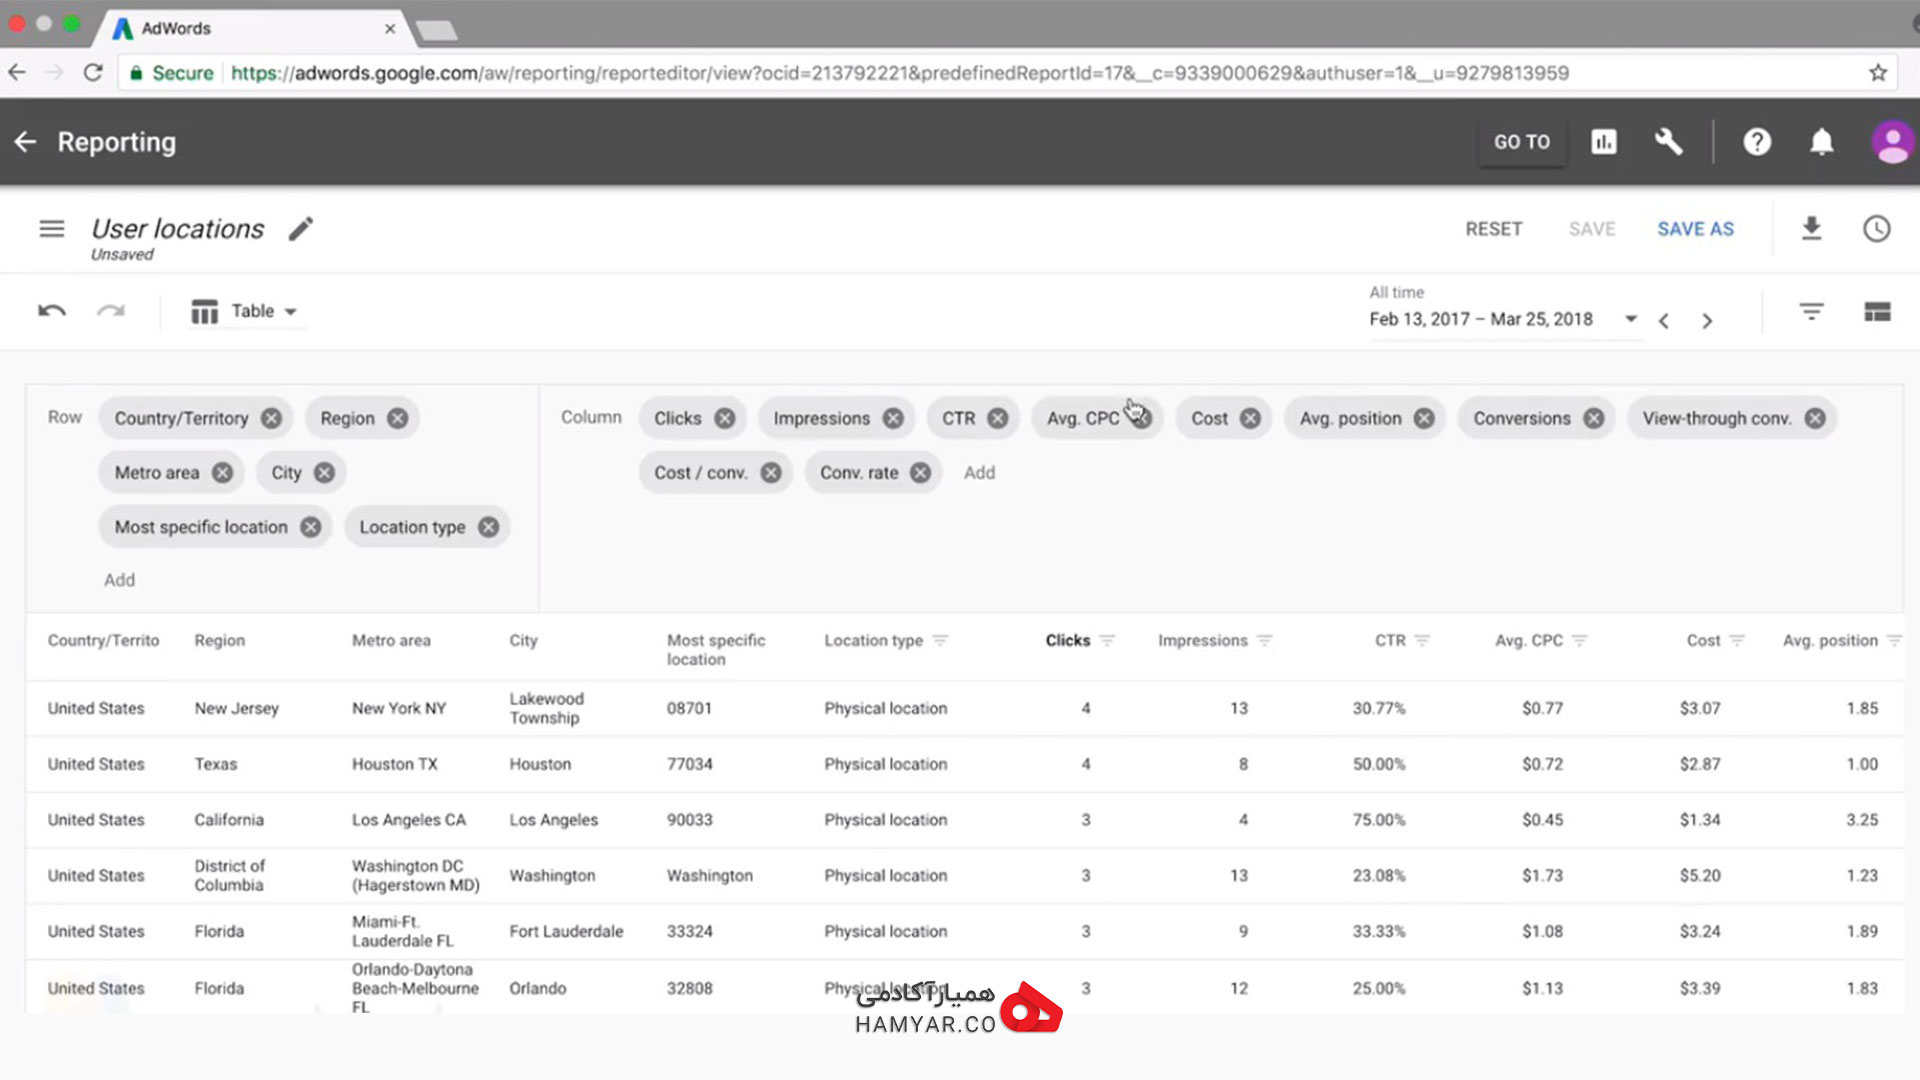Add a new row dimension
This screenshot has width=1920, height=1080.
pos(119,580)
